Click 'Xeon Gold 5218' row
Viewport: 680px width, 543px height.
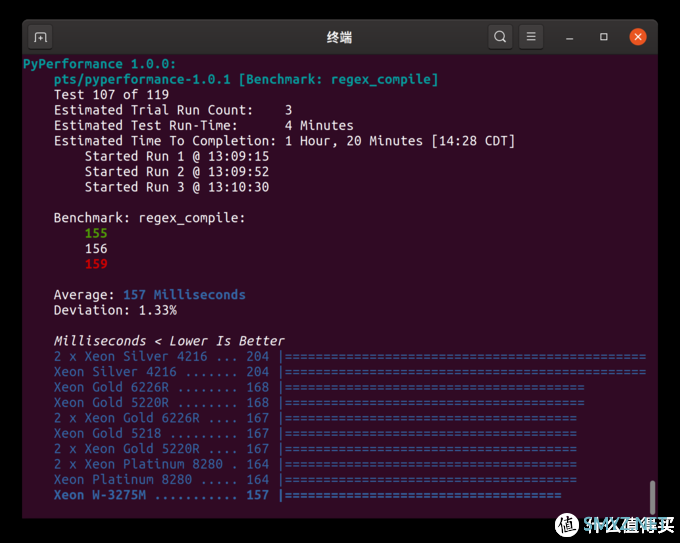315,434
